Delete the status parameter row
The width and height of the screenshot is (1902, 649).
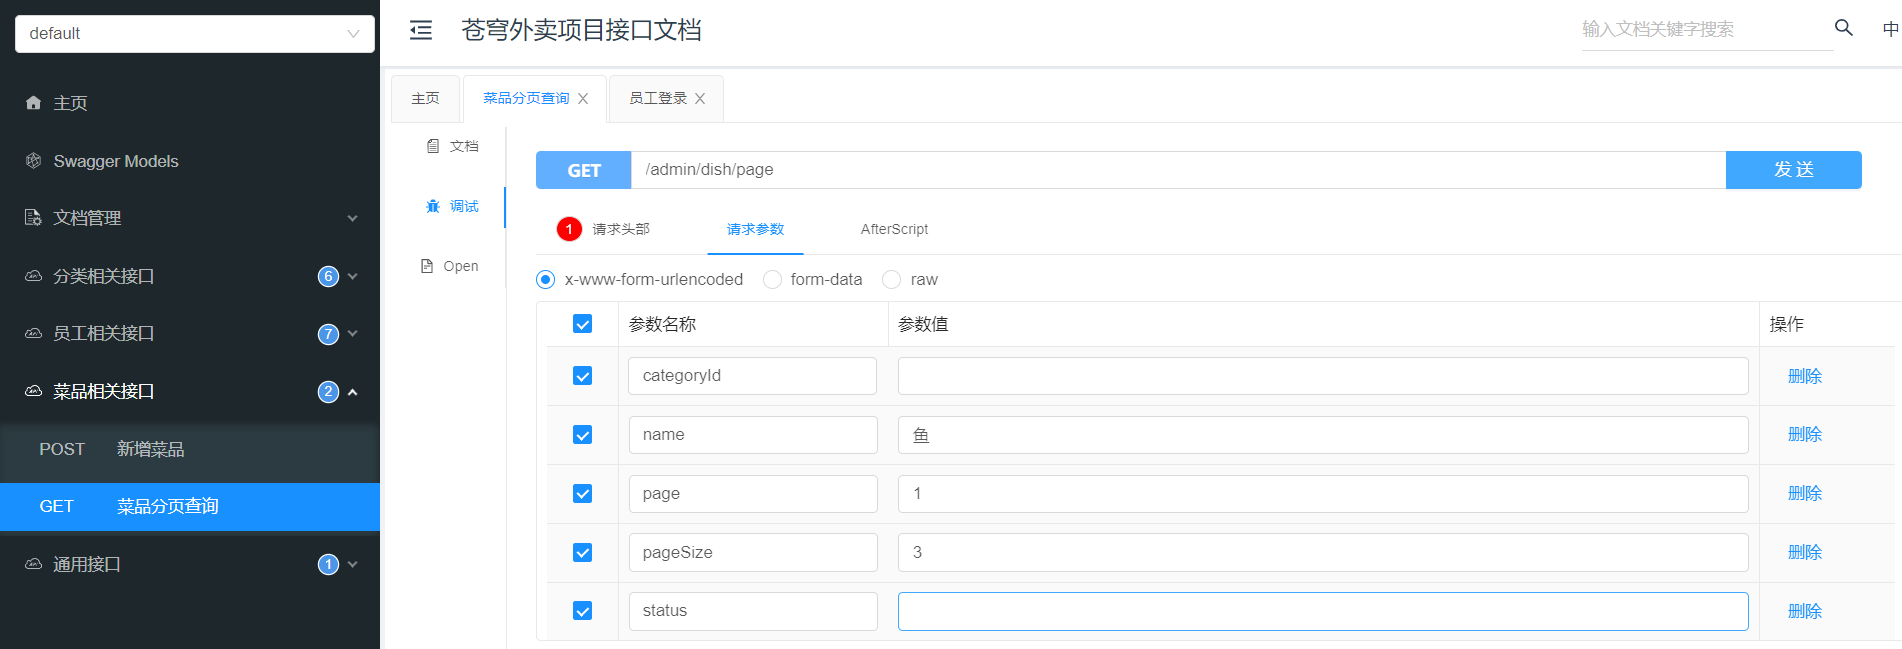(x=1805, y=611)
